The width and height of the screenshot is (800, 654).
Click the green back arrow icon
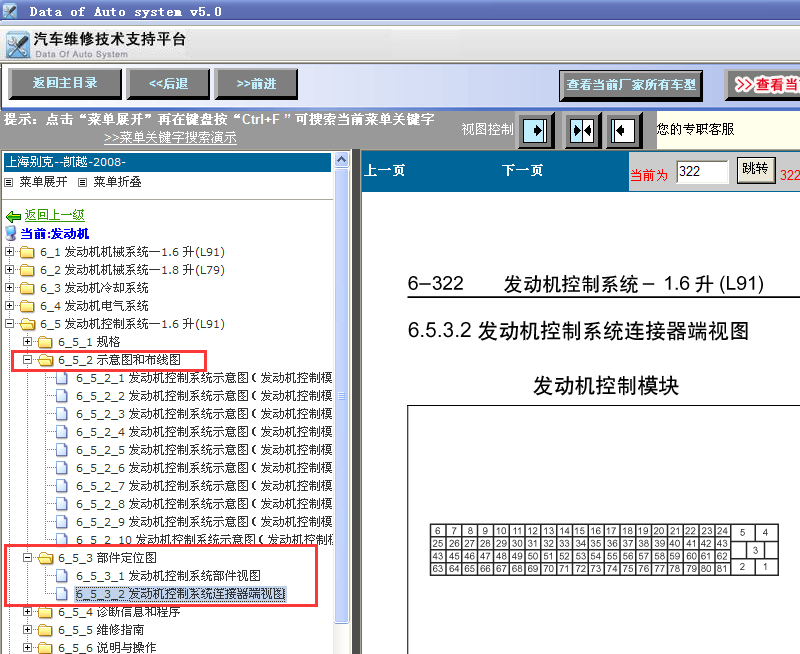[x=13, y=216]
